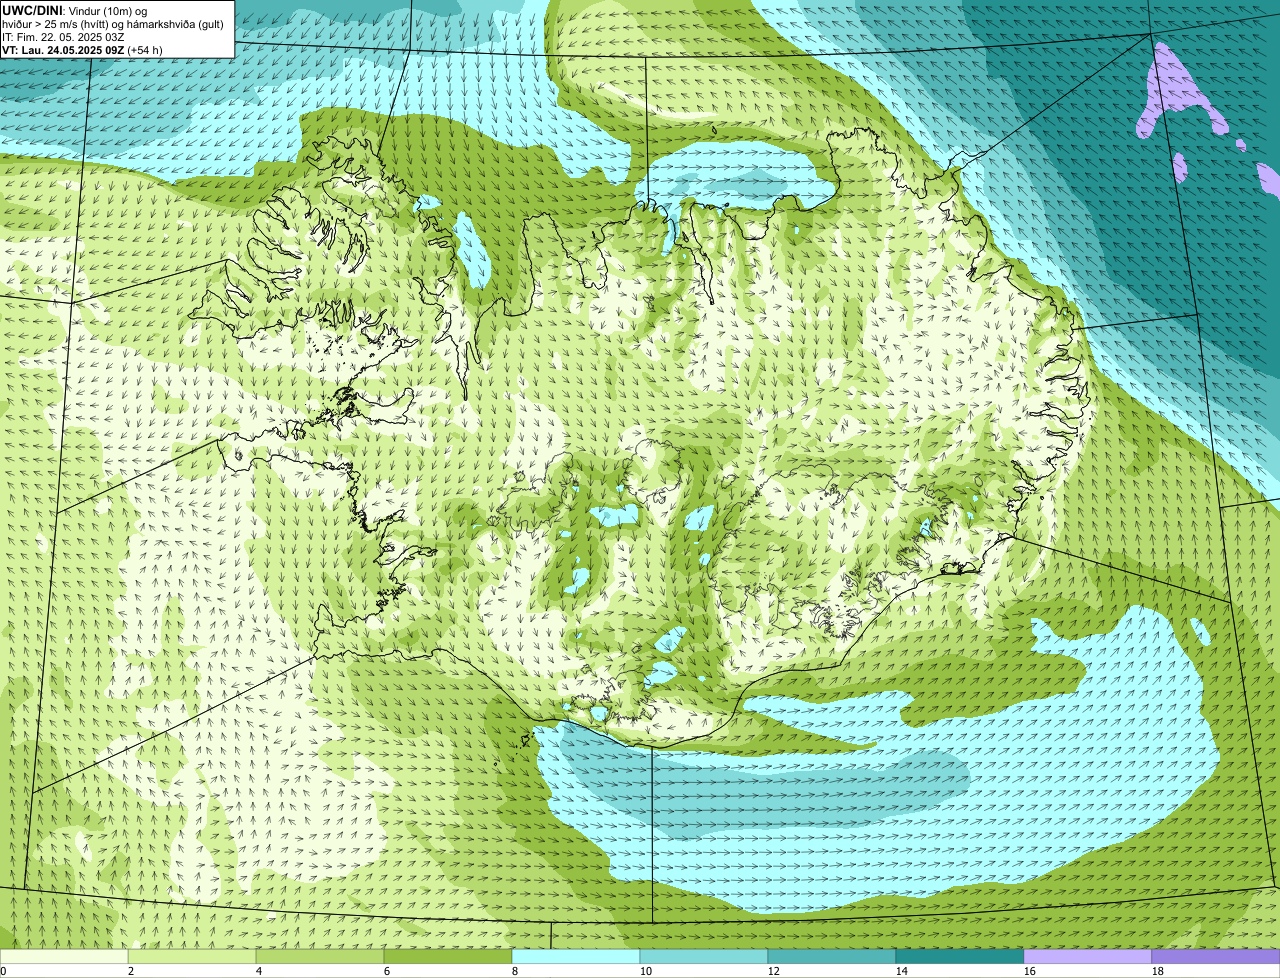Click the title line 'UWC/DINI: Vindur (10m) og'
The width and height of the screenshot is (1280, 978).
[75, 11]
